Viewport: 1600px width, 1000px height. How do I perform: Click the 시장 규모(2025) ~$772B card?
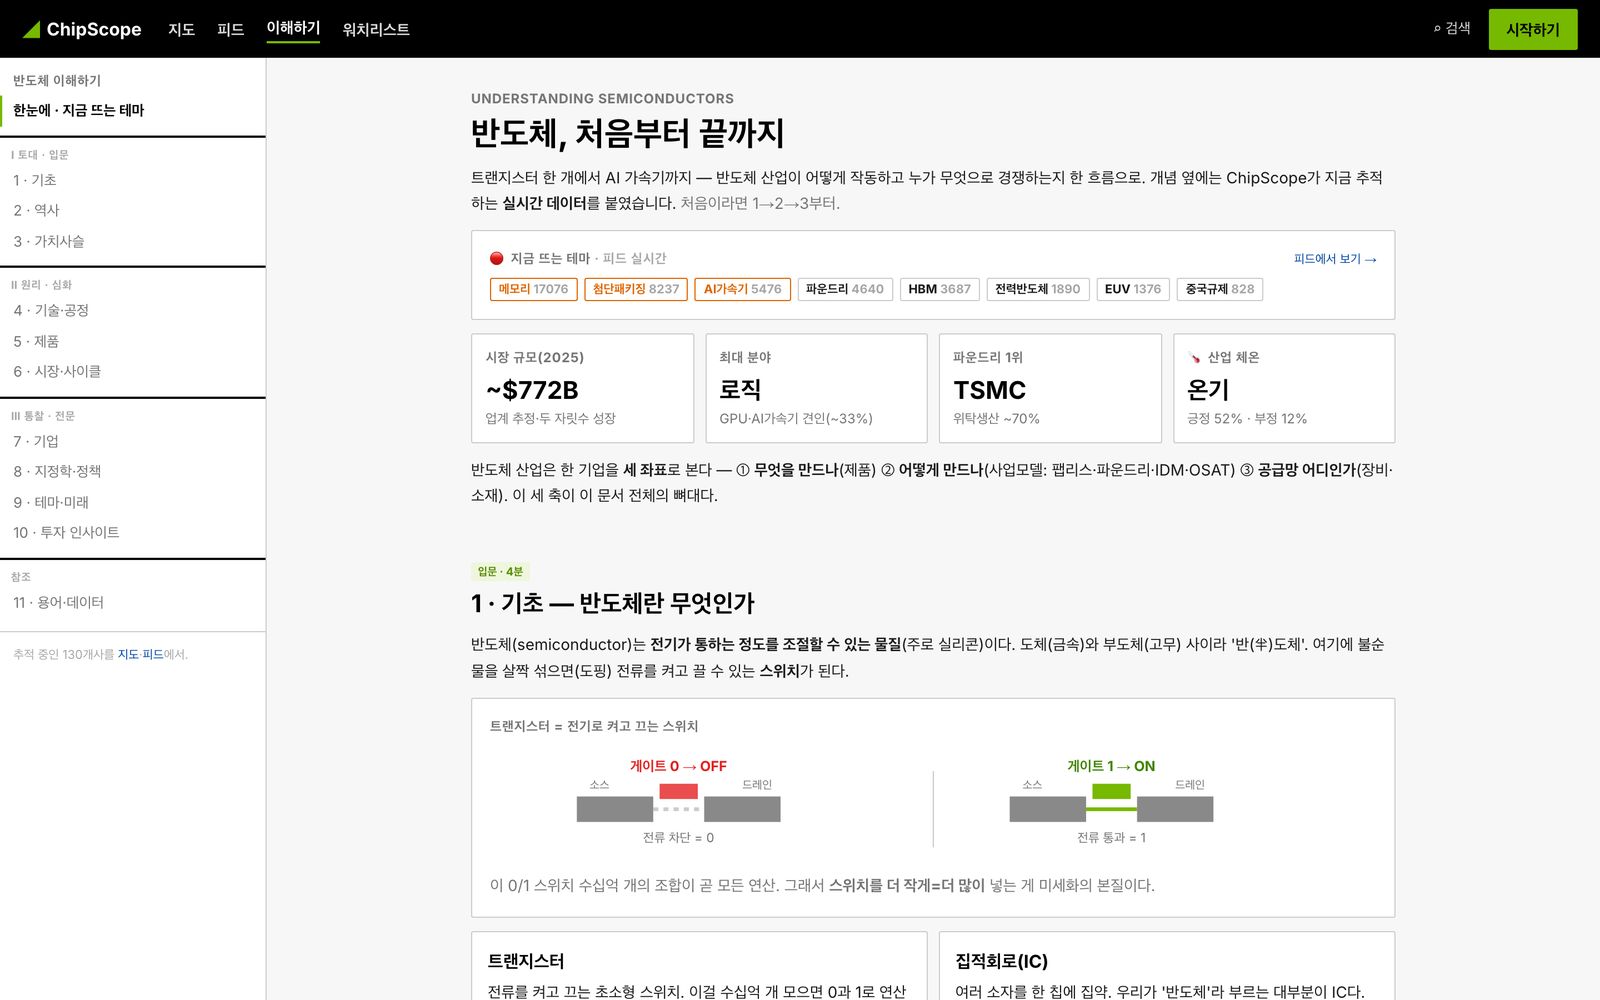pyautogui.click(x=582, y=388)
